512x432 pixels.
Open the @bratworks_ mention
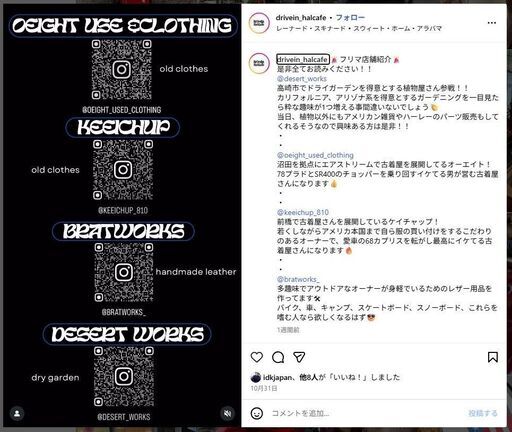pos(298,279)
